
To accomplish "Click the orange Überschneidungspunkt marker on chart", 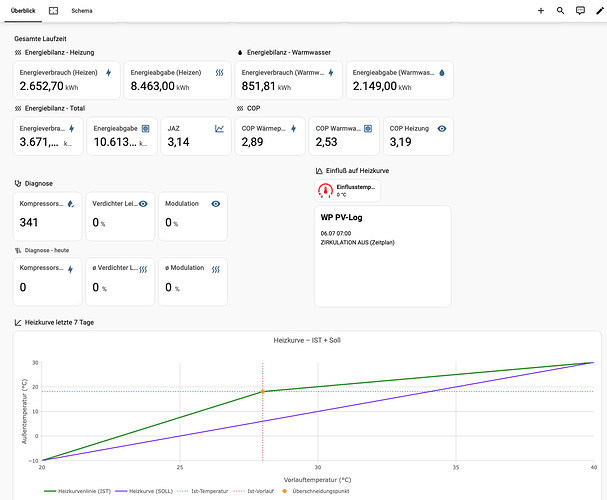I will 262,392.
